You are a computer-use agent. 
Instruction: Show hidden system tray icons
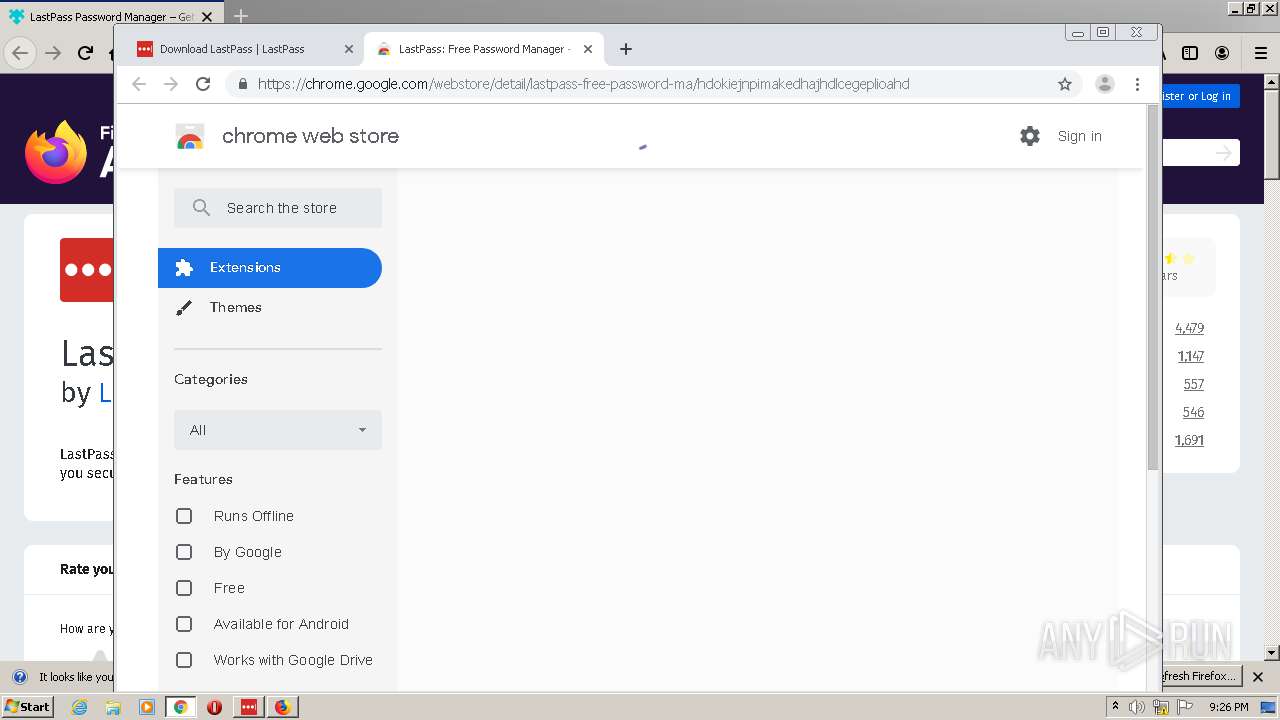coord(1115,707)
